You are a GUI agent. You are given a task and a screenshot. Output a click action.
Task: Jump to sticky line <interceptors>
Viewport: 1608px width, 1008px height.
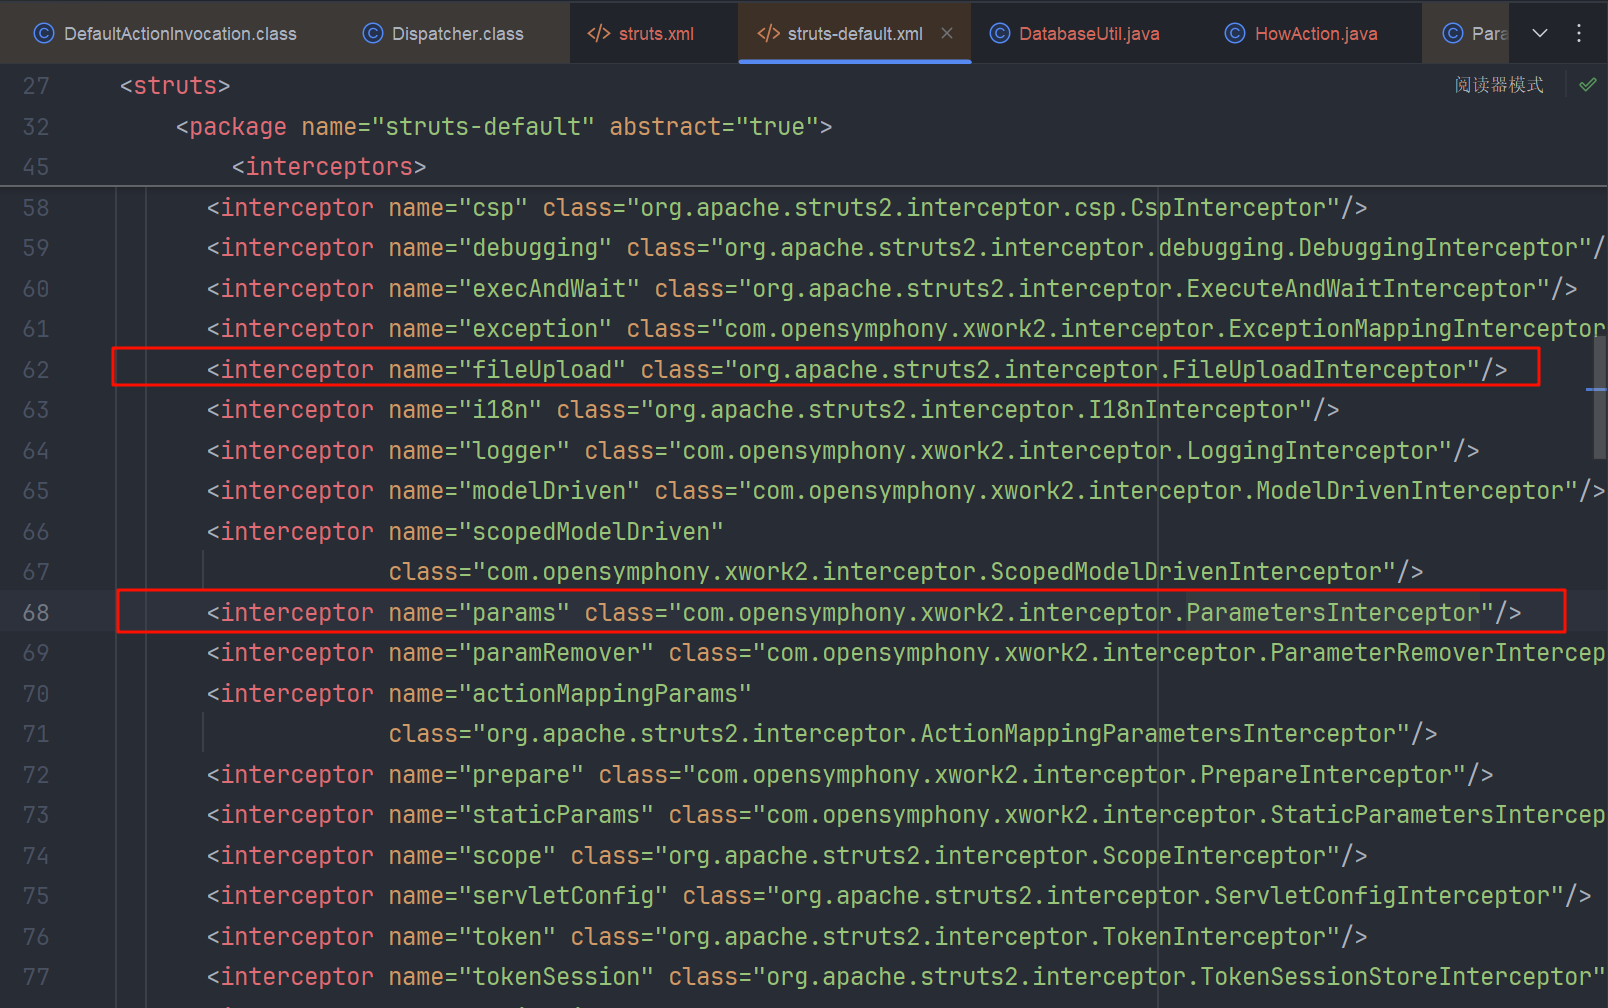click(329, 167)
